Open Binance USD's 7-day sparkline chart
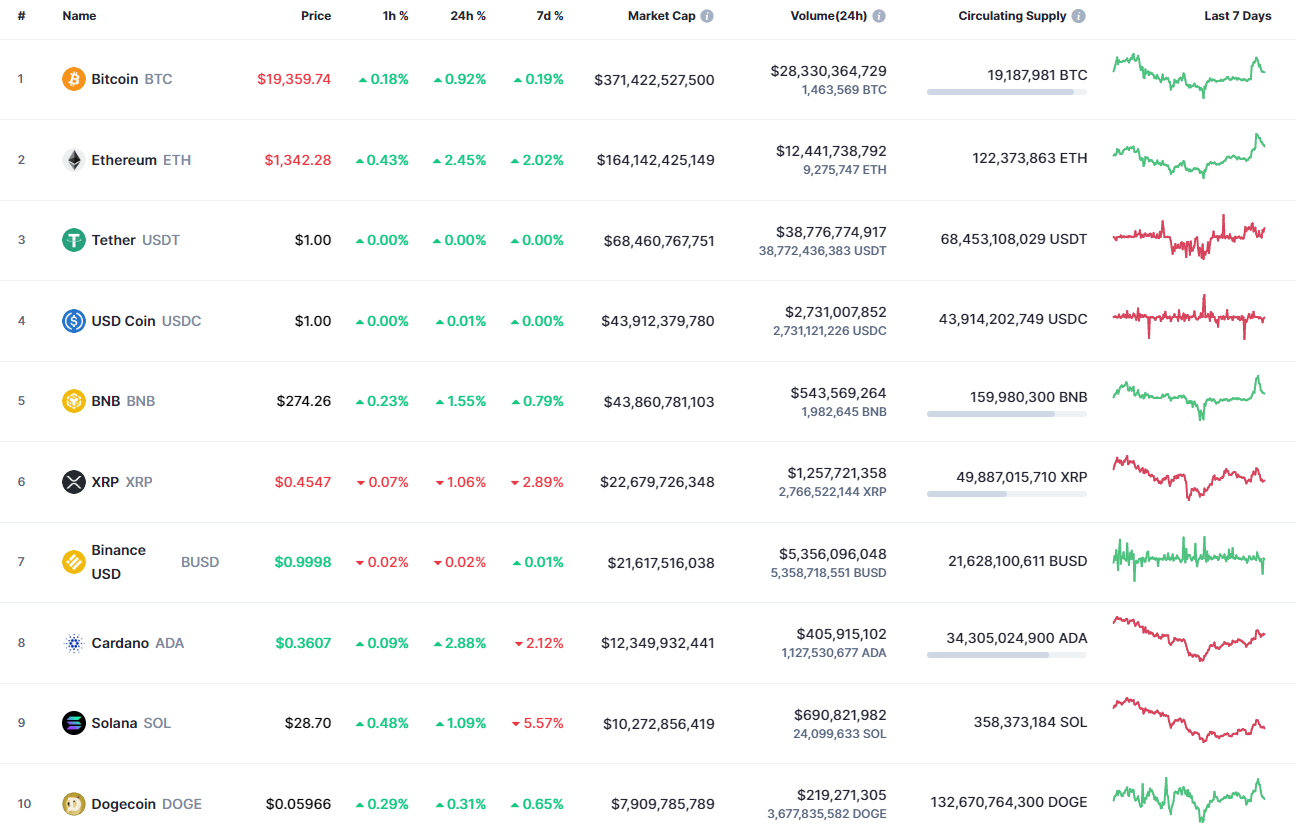1296x840 pixels. 1189,559
